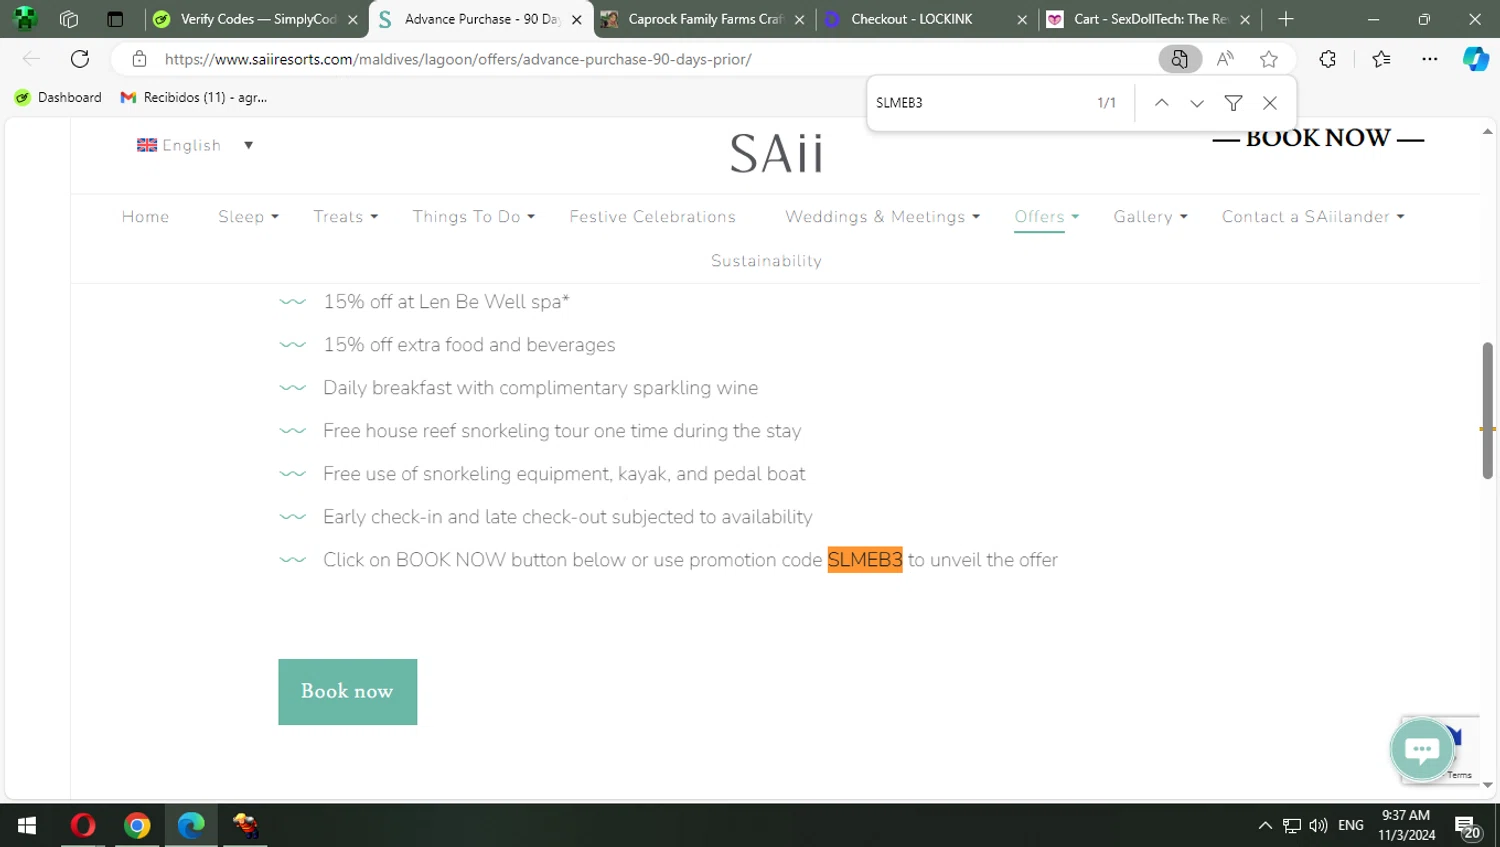Click the highlighted SLMEB3 promotion code
This screenshot has height=847, width=1500.
[x=865, y=560]
